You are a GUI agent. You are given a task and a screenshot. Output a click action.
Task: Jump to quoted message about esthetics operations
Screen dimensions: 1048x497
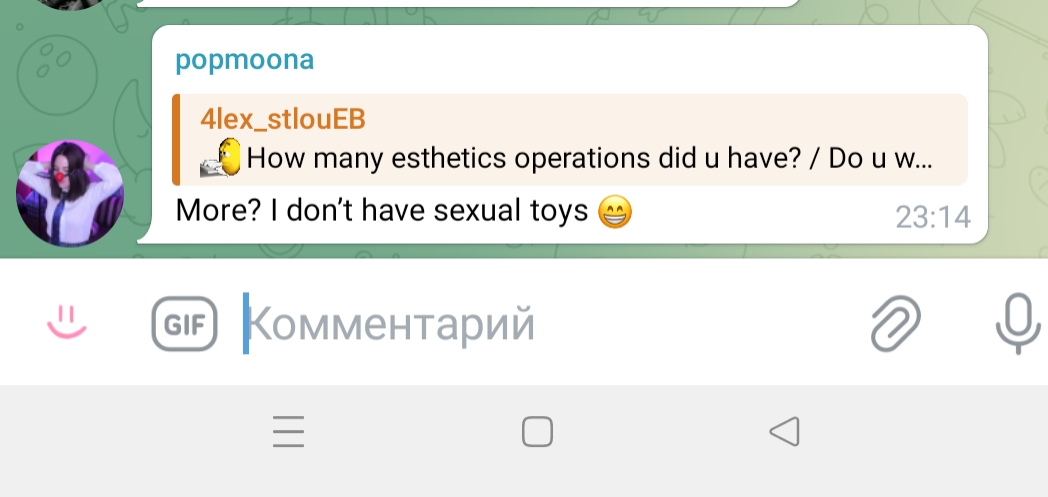[x=569, y=140]
